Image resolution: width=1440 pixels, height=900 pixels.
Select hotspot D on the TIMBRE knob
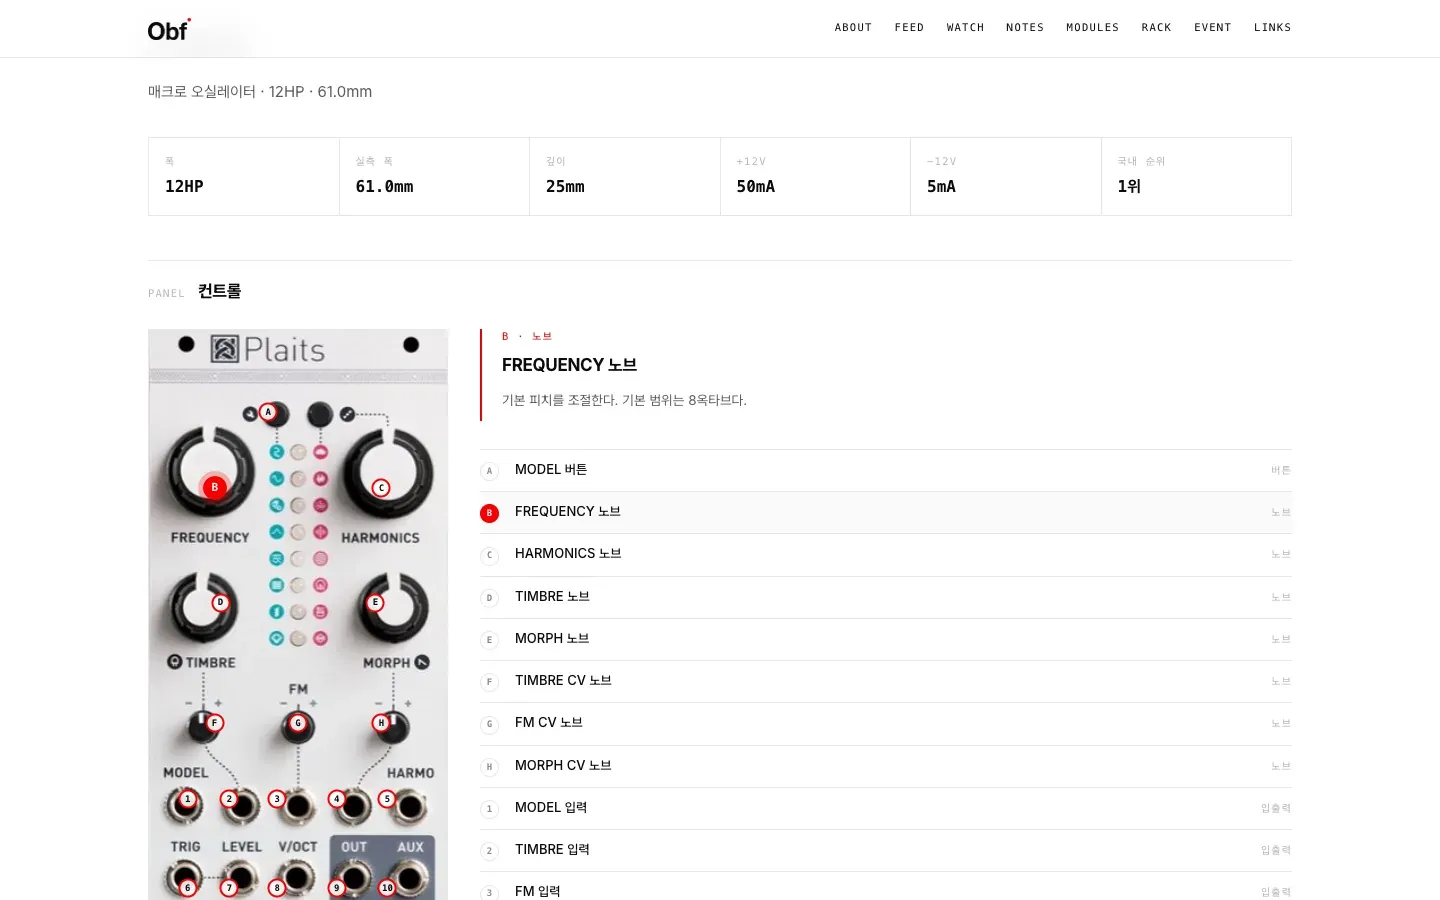(221, 603)
